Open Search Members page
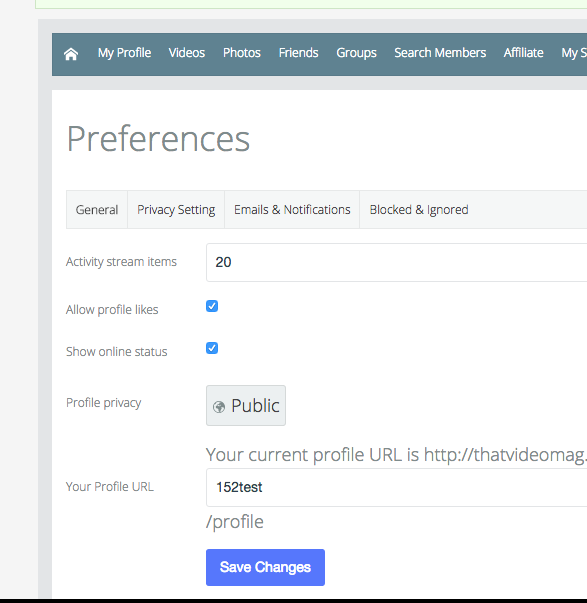The height and width of the screenshot is (603, 587). coord(440,53)
